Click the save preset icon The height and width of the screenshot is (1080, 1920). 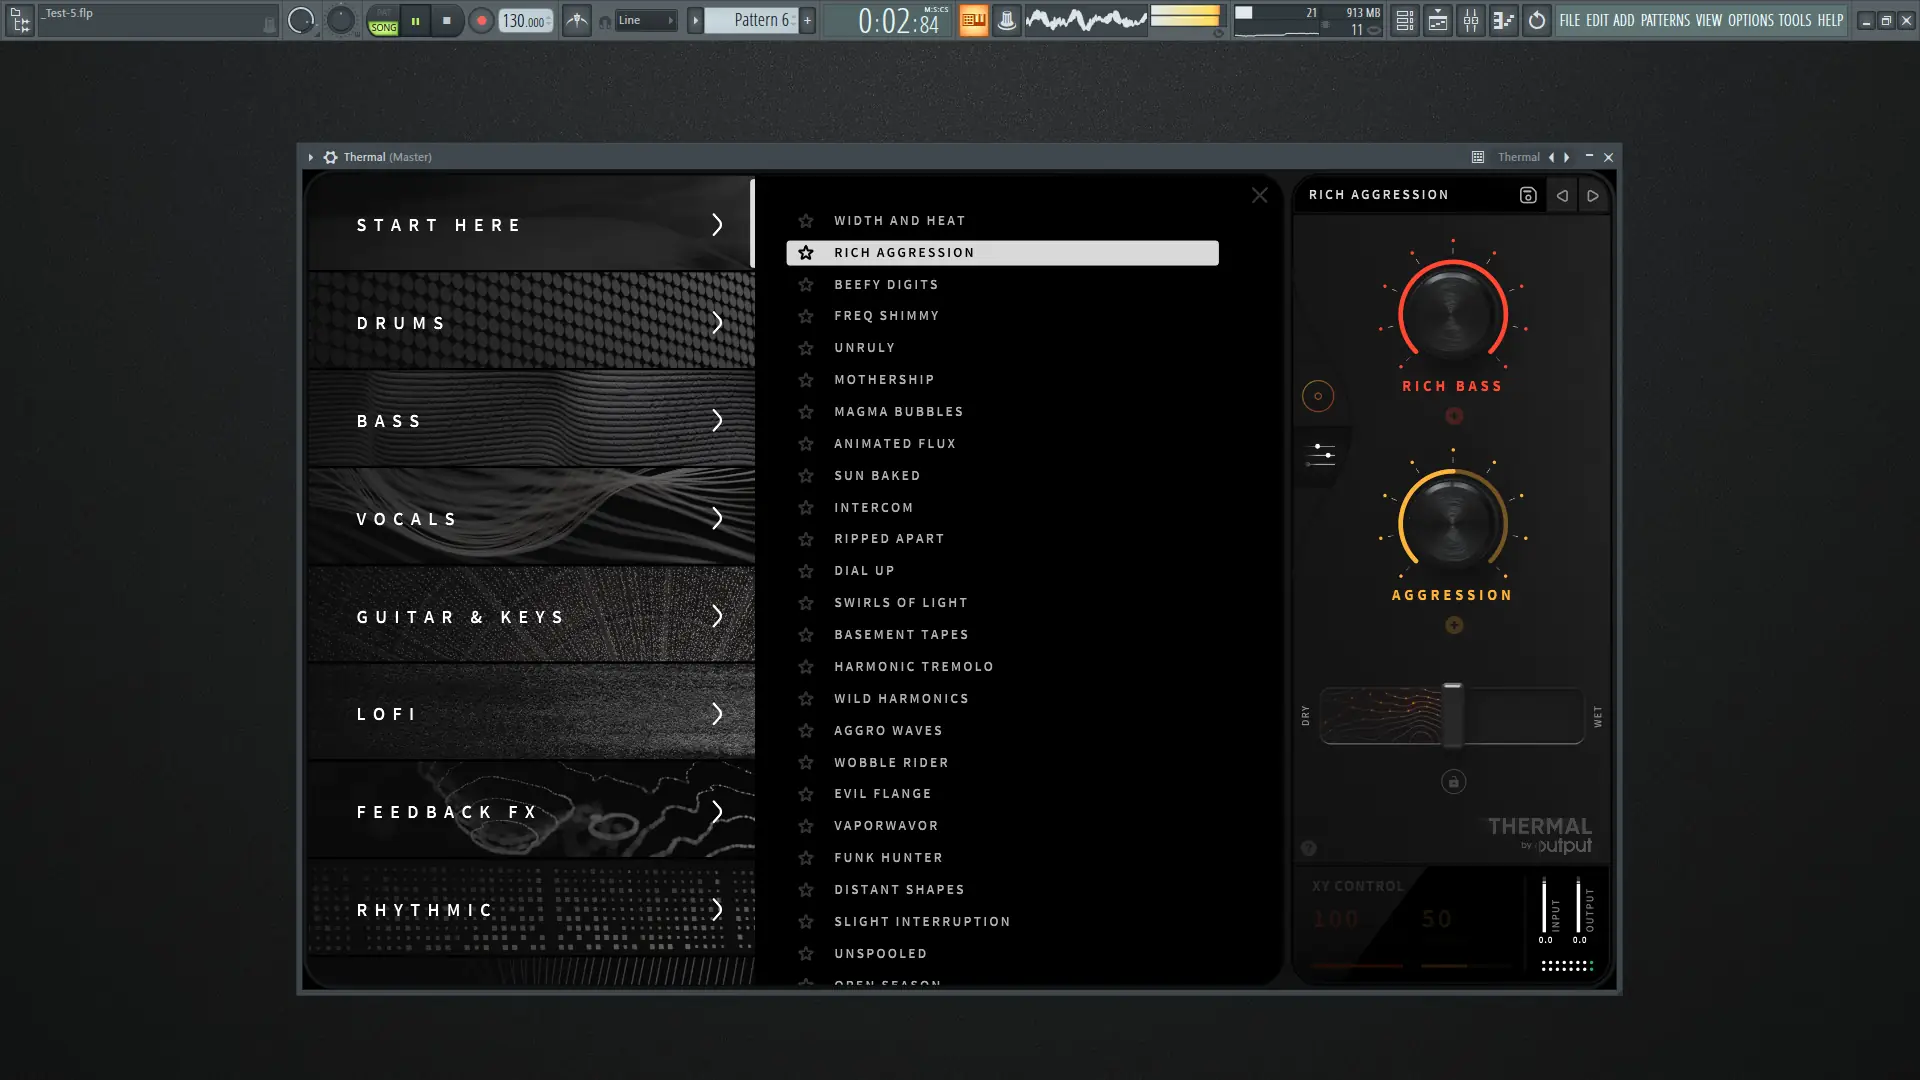(1527, 196)
